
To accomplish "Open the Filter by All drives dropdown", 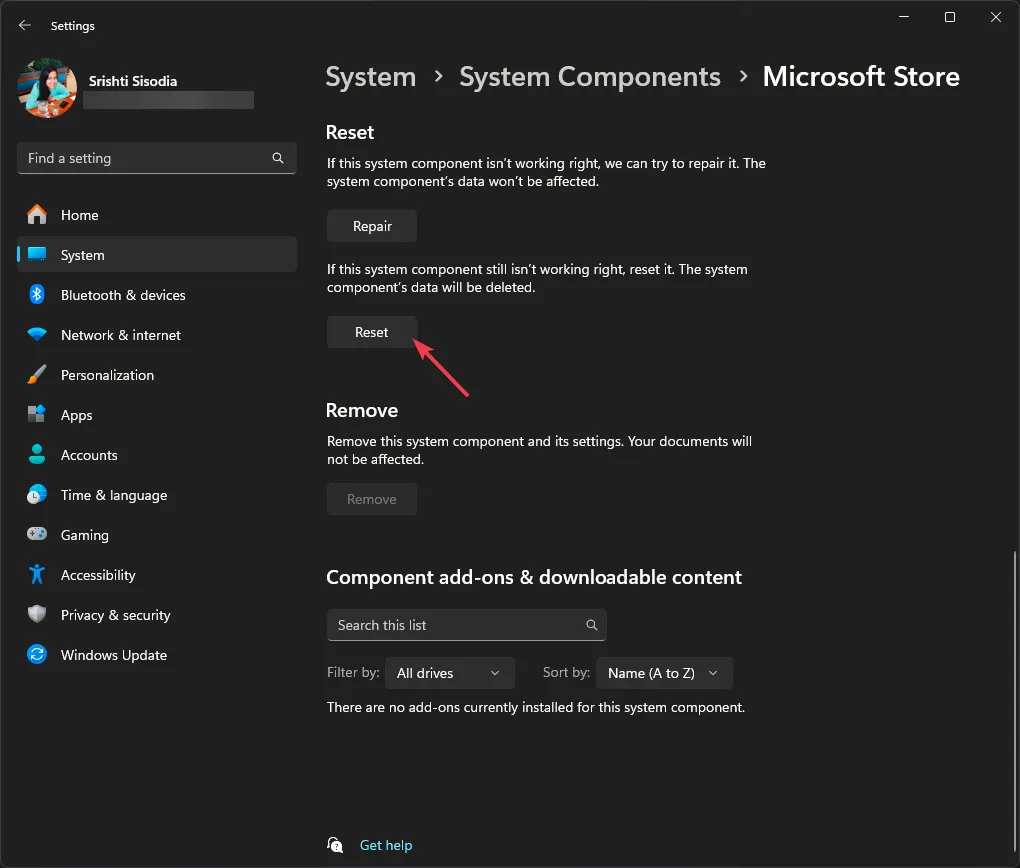I will click(450, 673).
